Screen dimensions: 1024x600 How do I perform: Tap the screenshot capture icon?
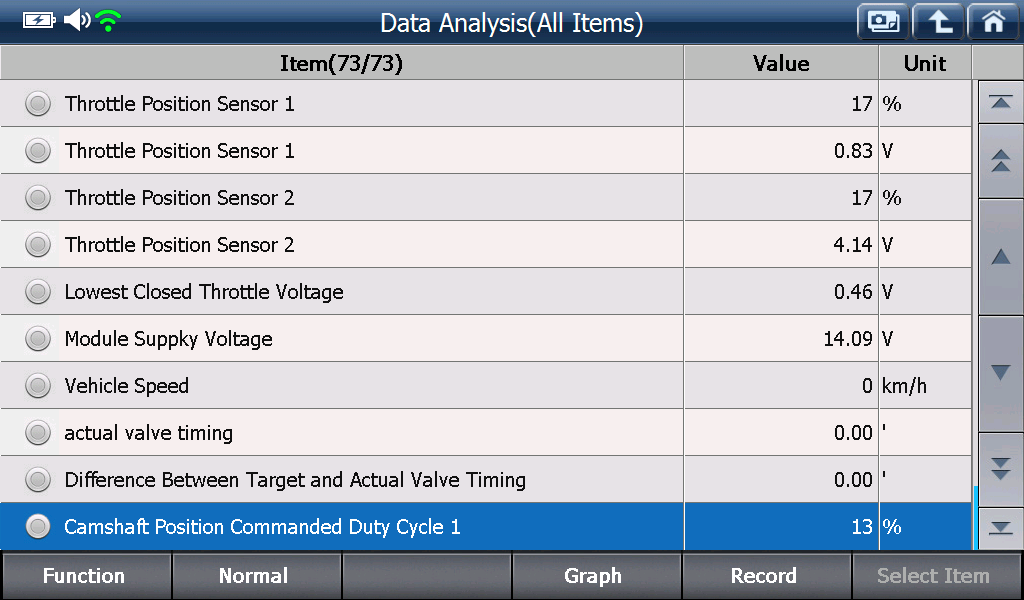click(x=883, y=22)
